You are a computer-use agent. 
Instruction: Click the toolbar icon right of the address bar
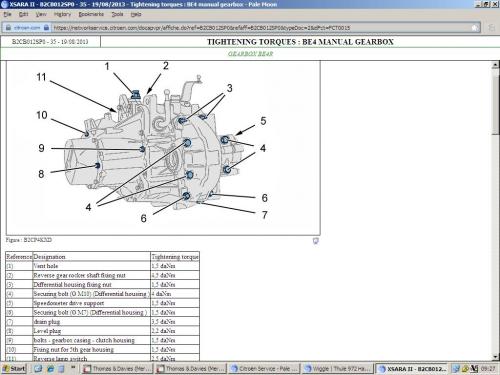[x=491, y=28]
